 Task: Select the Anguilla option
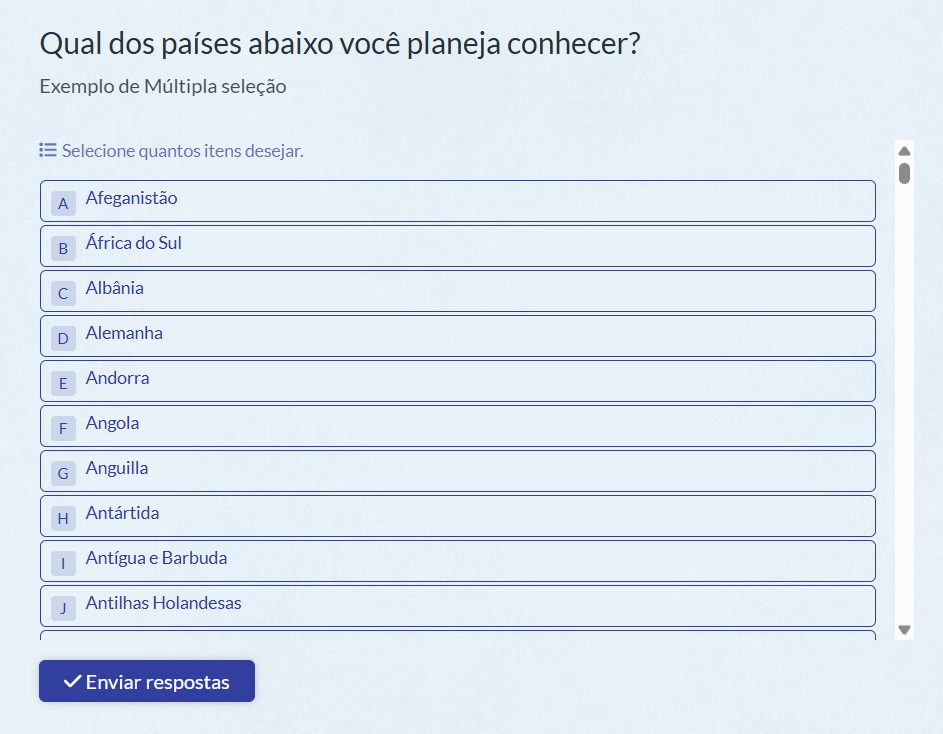point(458,471)
